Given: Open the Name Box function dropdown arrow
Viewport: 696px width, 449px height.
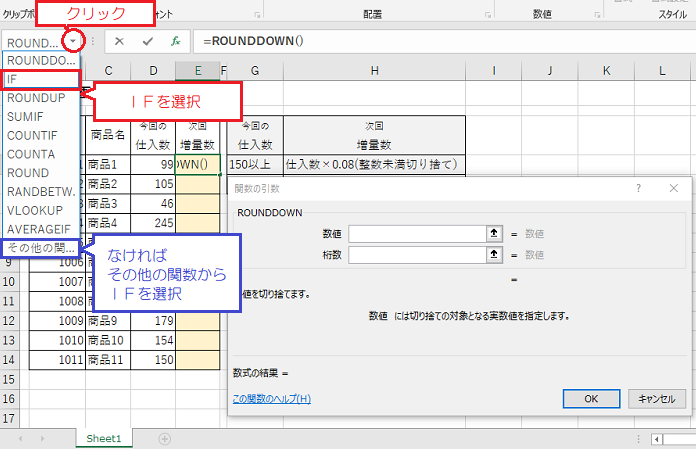Looking at the screenshot, I should [73, 41].
